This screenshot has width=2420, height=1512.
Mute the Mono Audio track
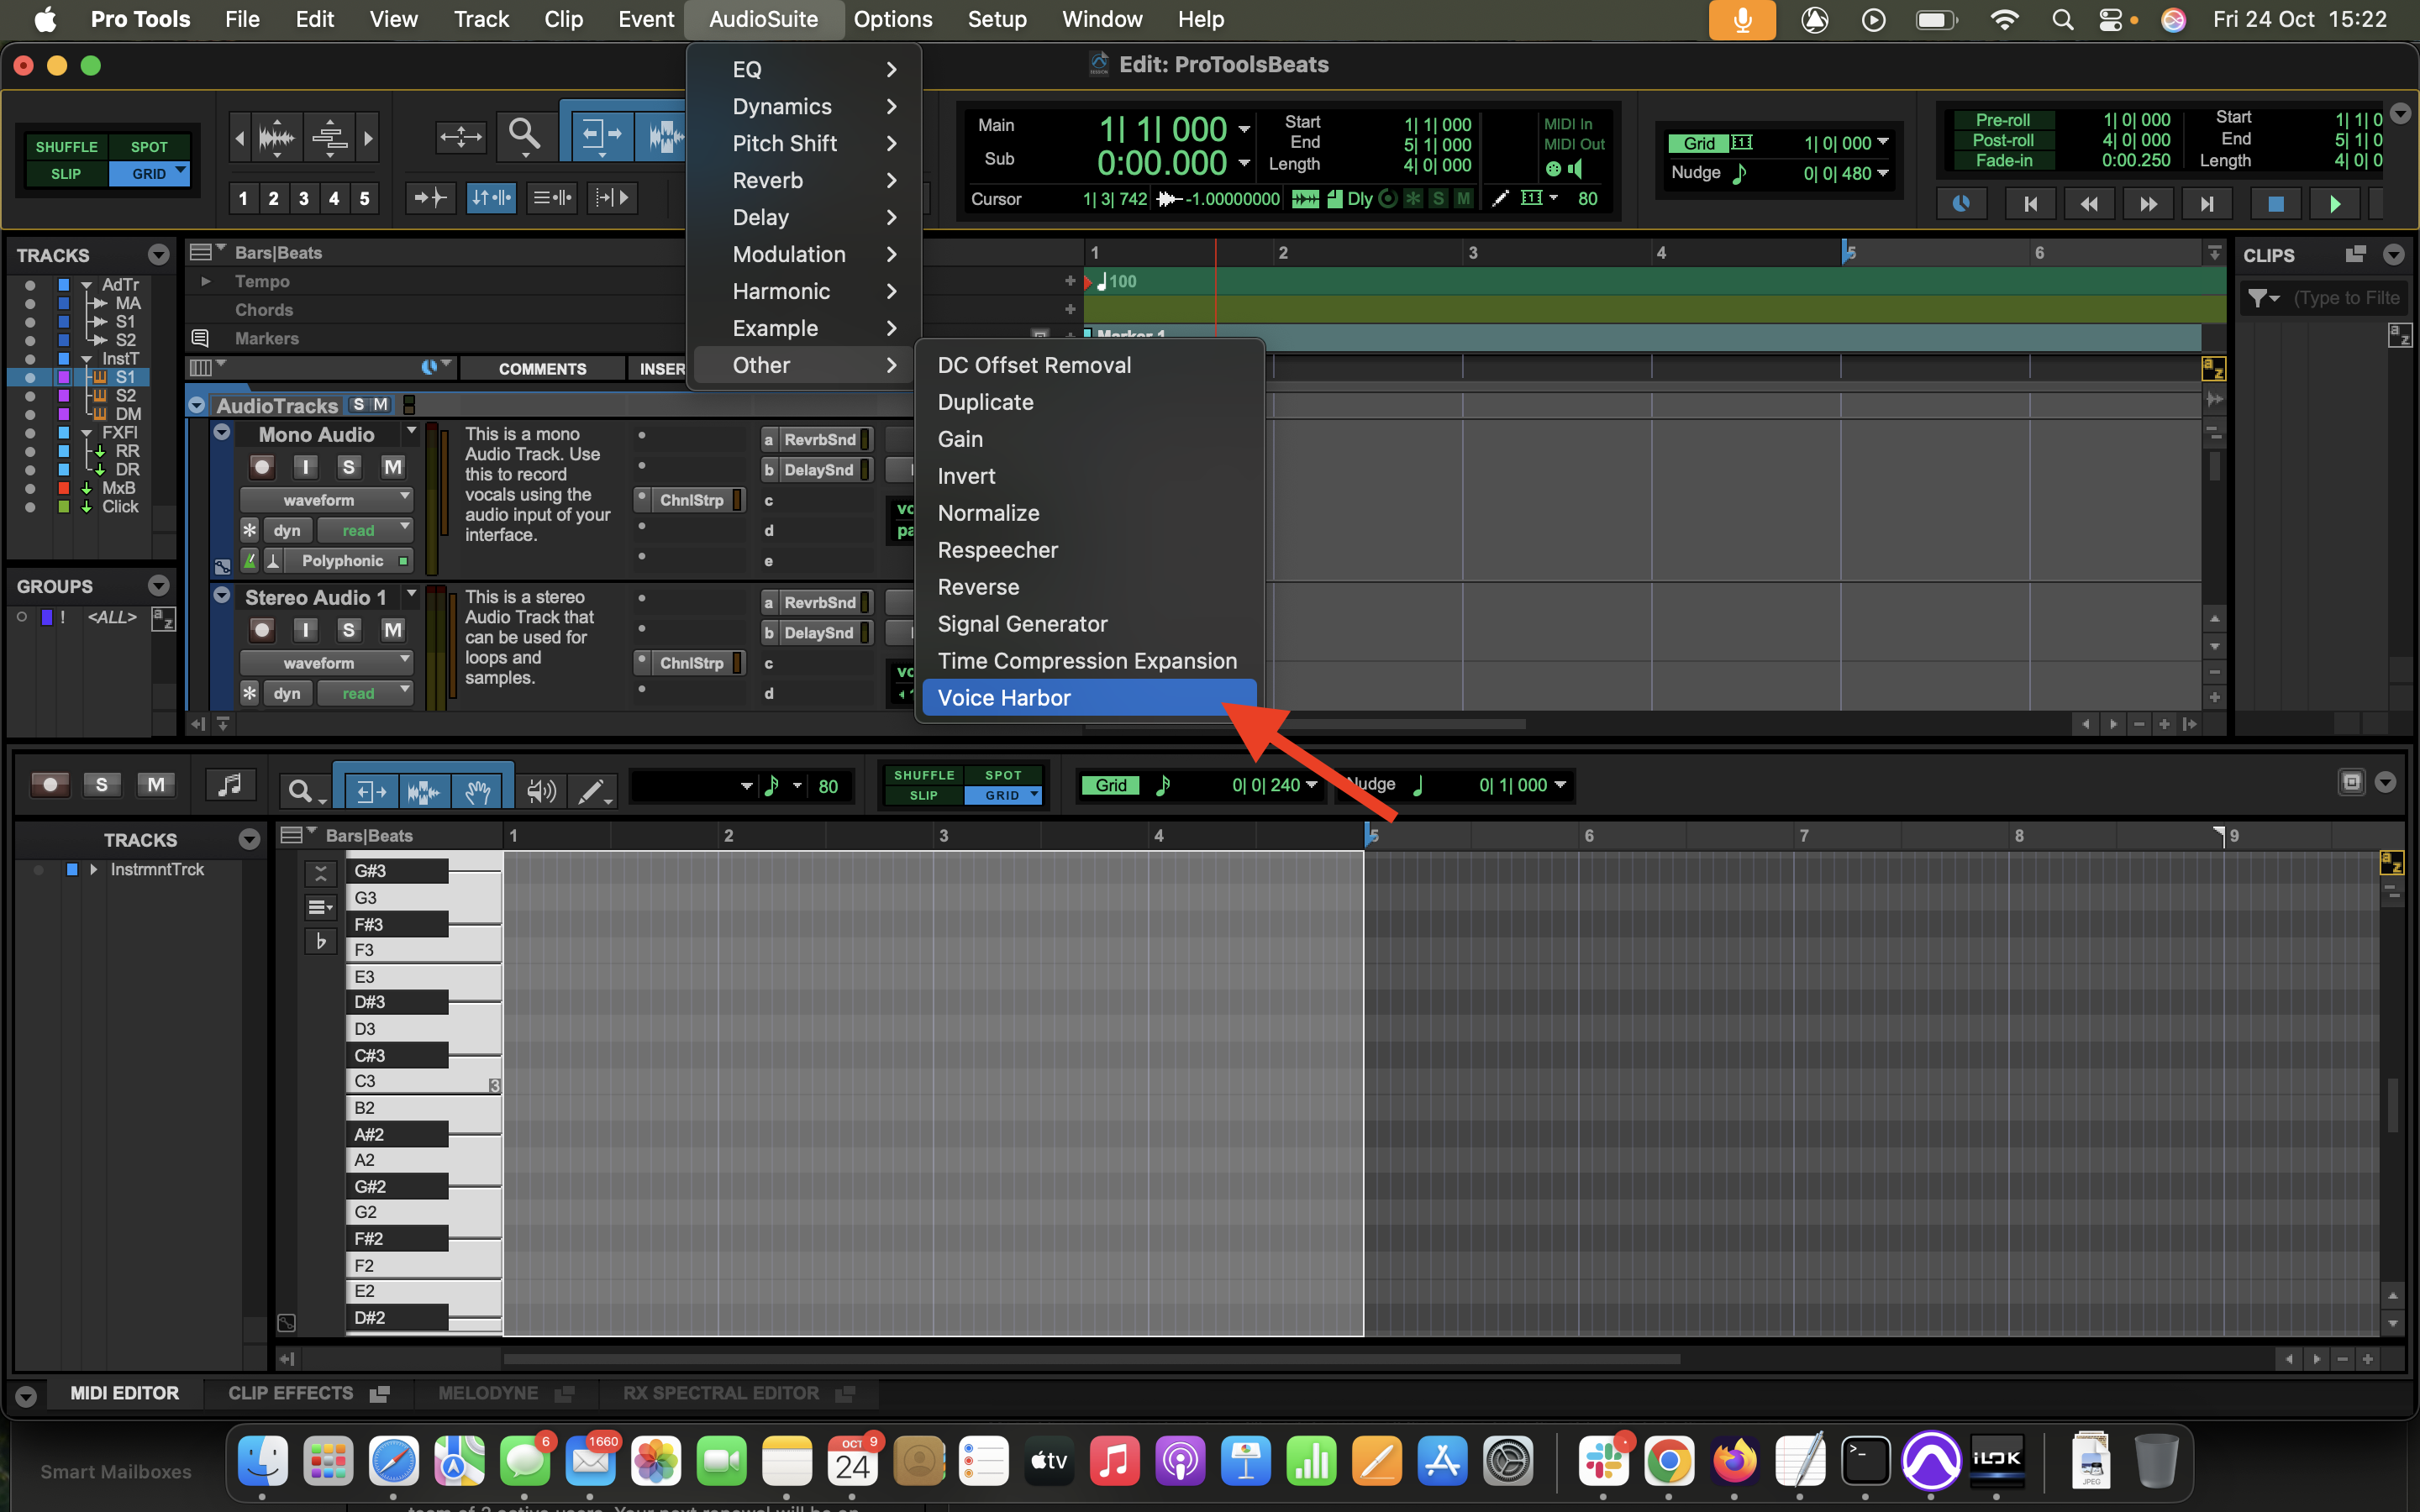click(x=393, y=467)
